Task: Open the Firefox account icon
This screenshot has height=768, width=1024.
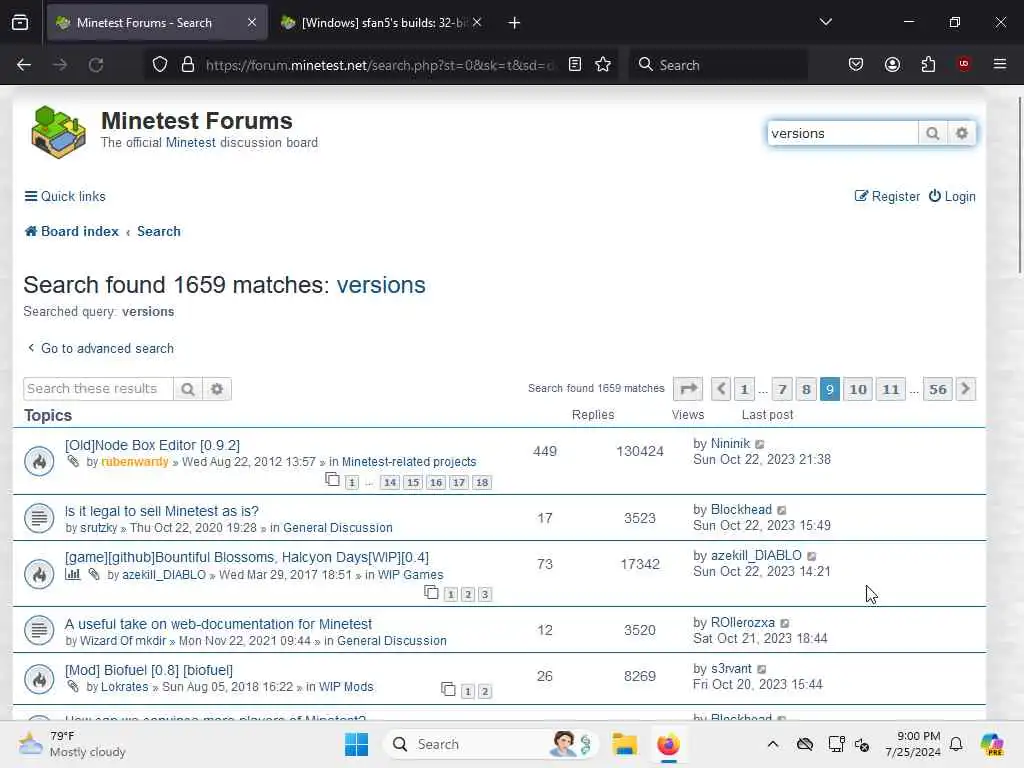Action: (x=892, y=65)
